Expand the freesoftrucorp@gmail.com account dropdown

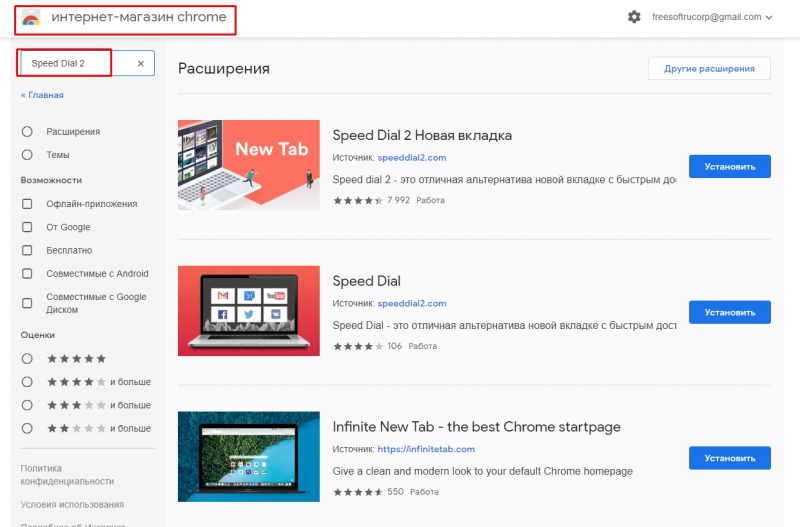(x=712, y=17)
